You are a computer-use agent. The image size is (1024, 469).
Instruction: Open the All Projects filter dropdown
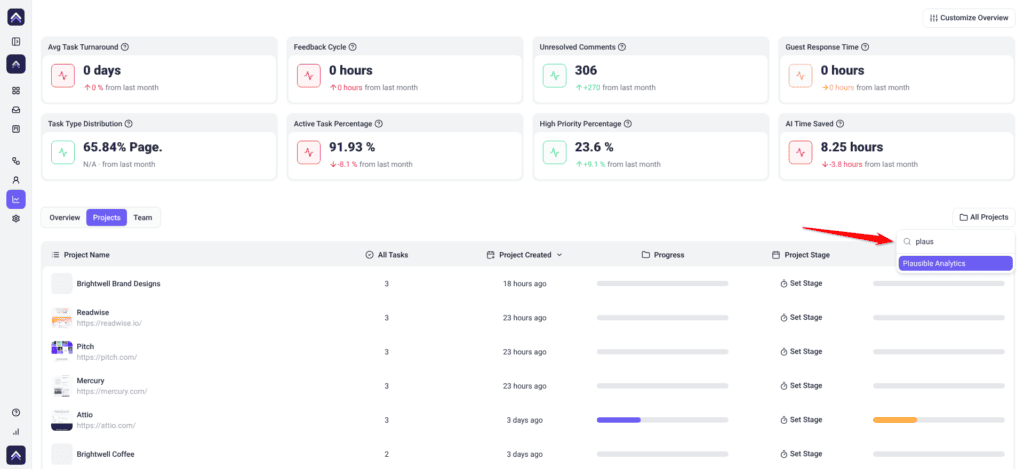coord(984,217)
